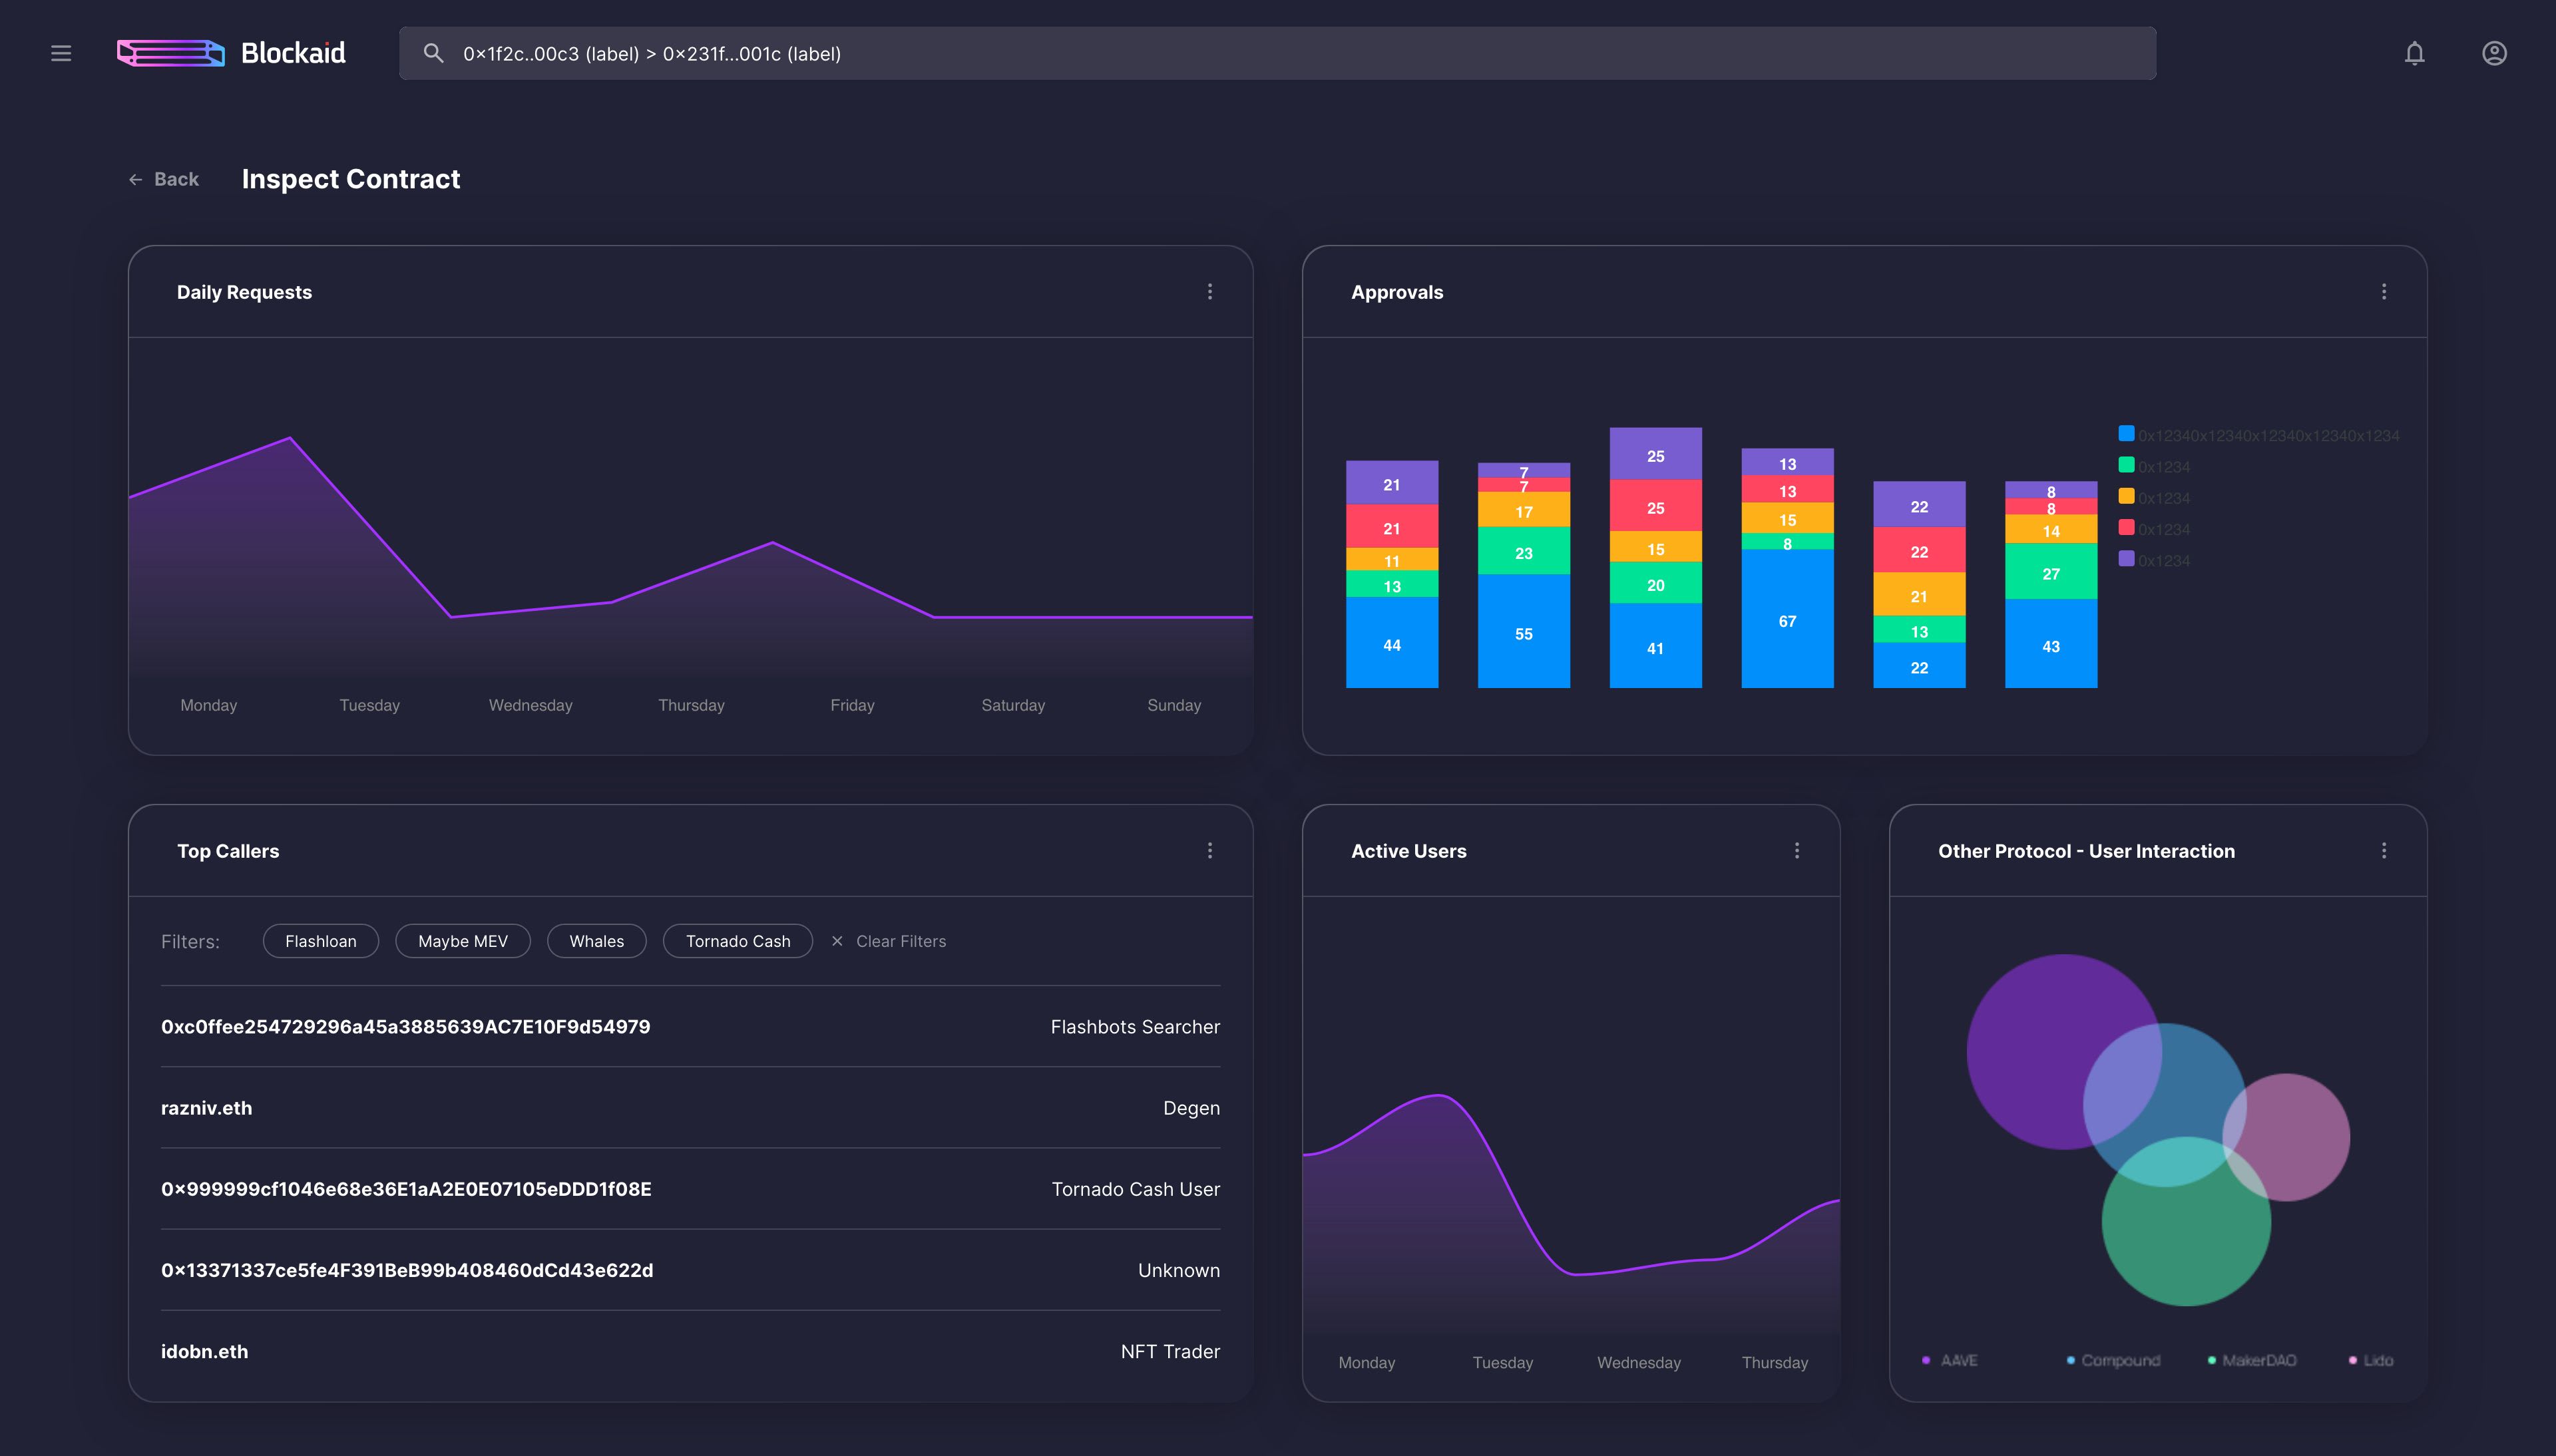The height and width of the screenshot is (1456, 2556).
Task: Toggle the Whales filter chip
Action: (x=596, y=941)
